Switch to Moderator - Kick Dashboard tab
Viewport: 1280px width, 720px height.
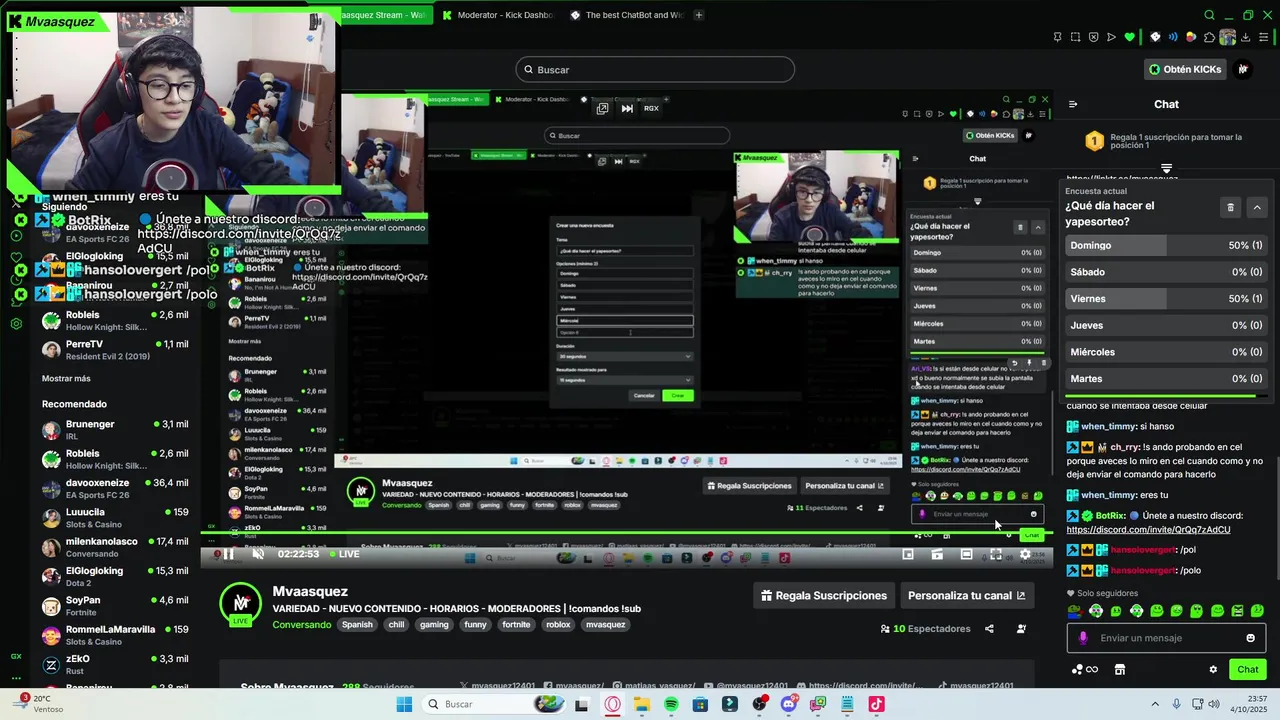point(498,15)
